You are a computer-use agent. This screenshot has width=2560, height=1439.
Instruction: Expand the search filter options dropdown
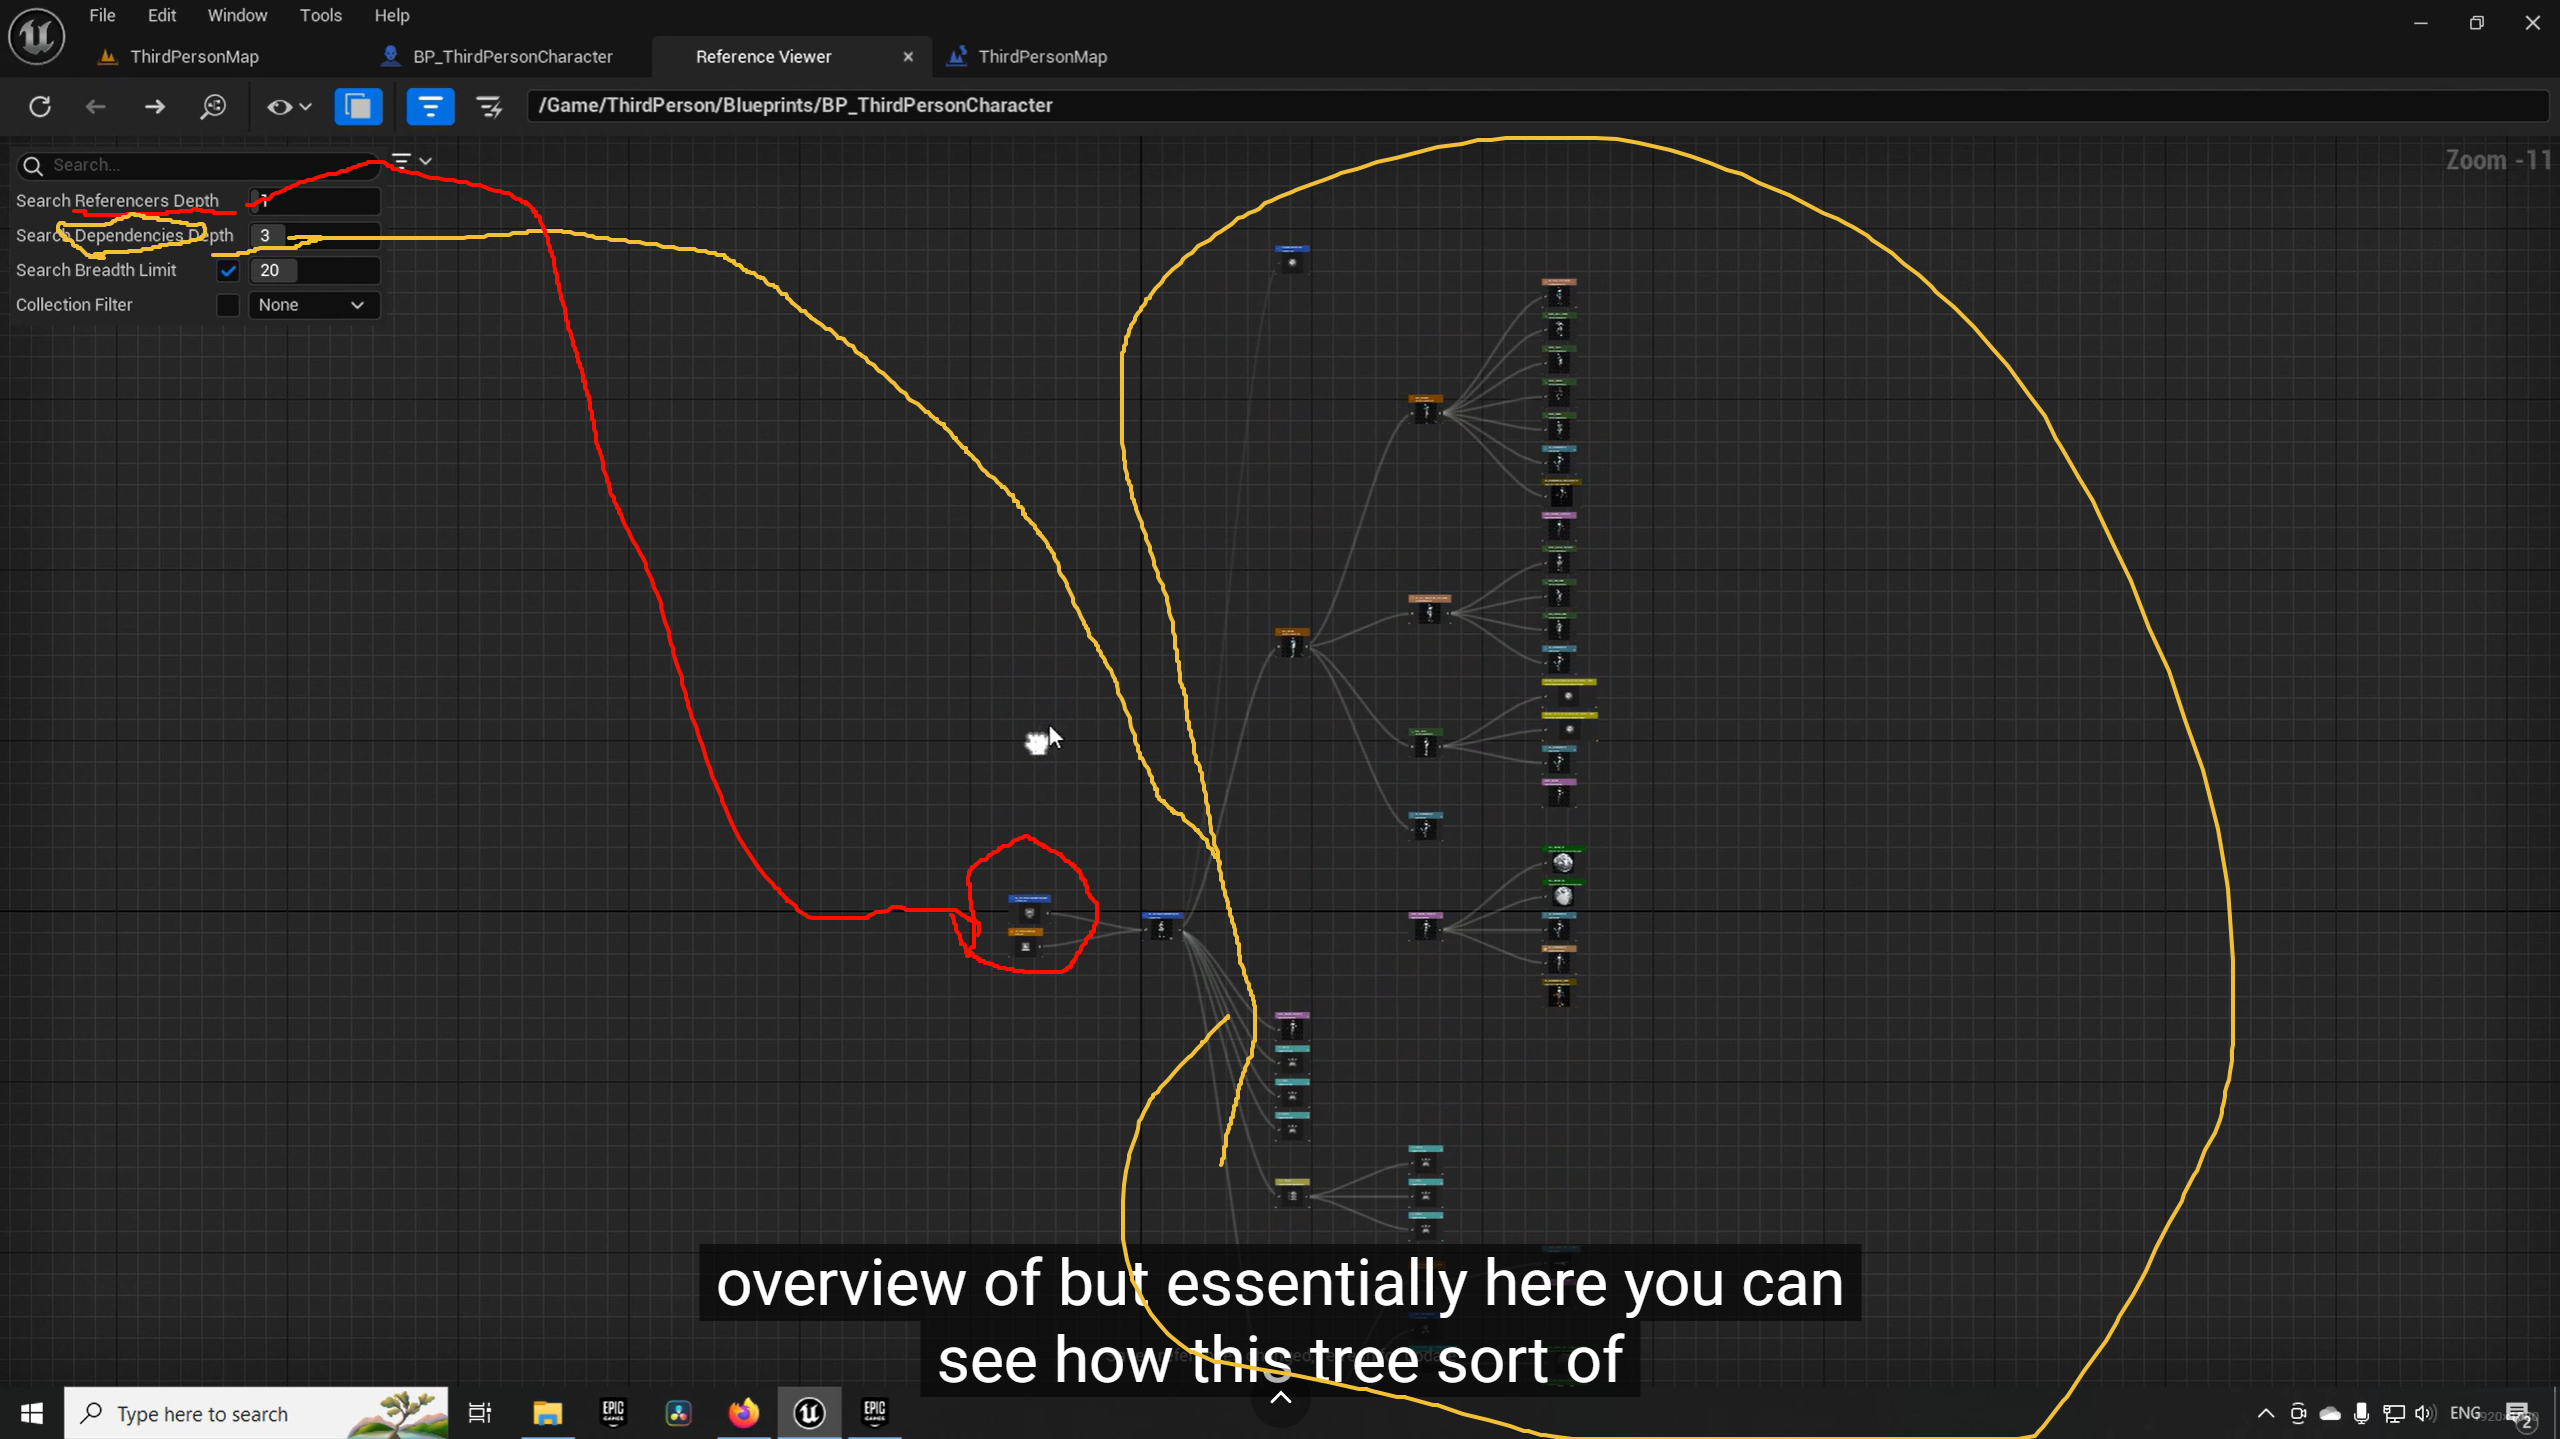411,161
